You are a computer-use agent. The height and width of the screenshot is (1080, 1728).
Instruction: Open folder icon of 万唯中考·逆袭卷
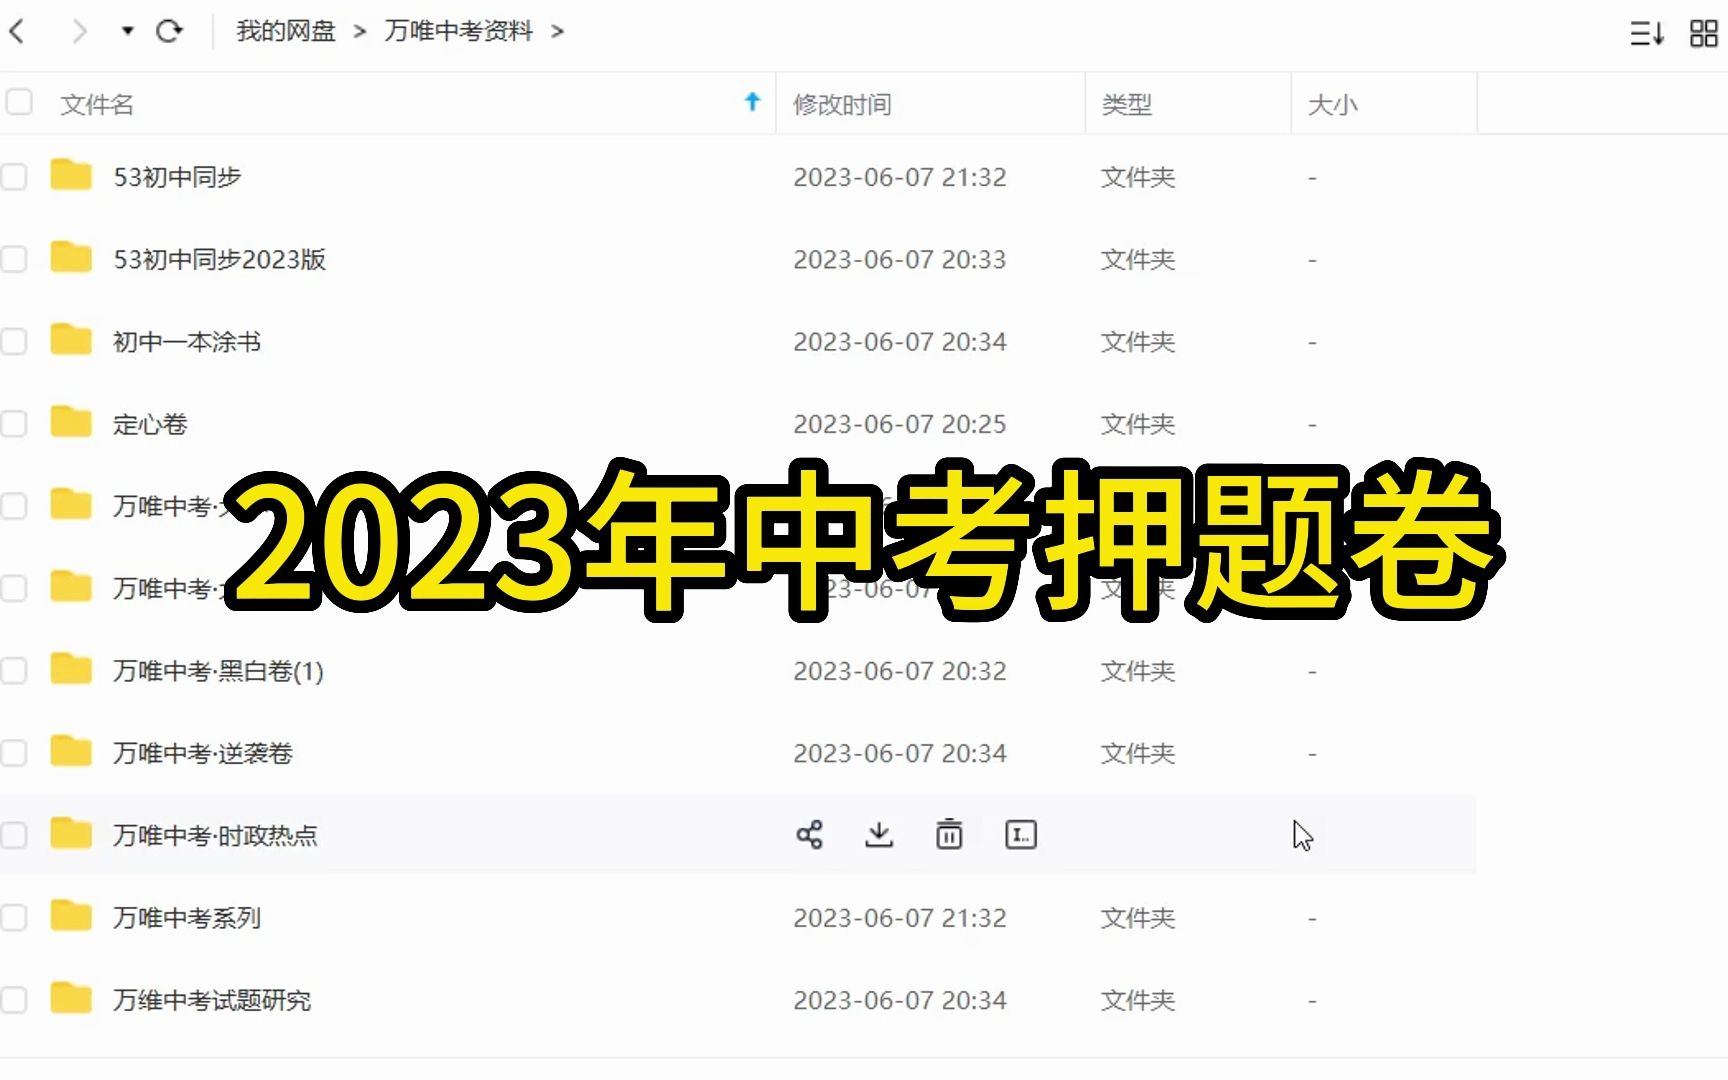tap(71, 751)
